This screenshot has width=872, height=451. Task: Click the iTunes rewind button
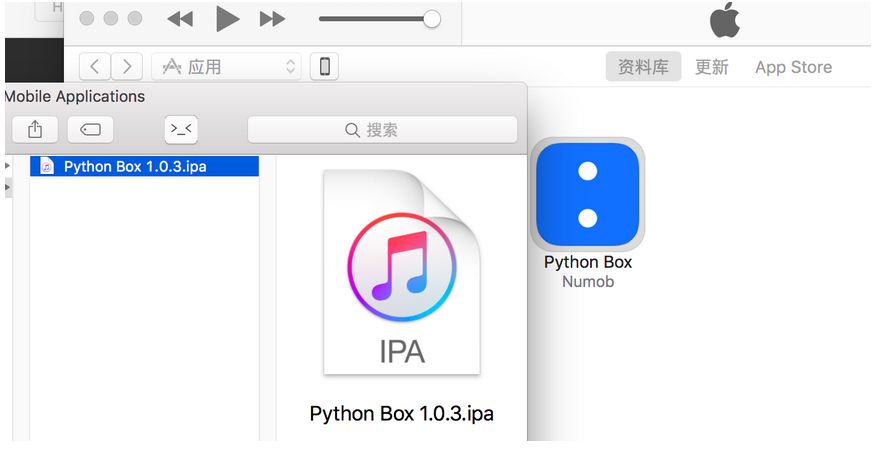[x=180, y=19]
